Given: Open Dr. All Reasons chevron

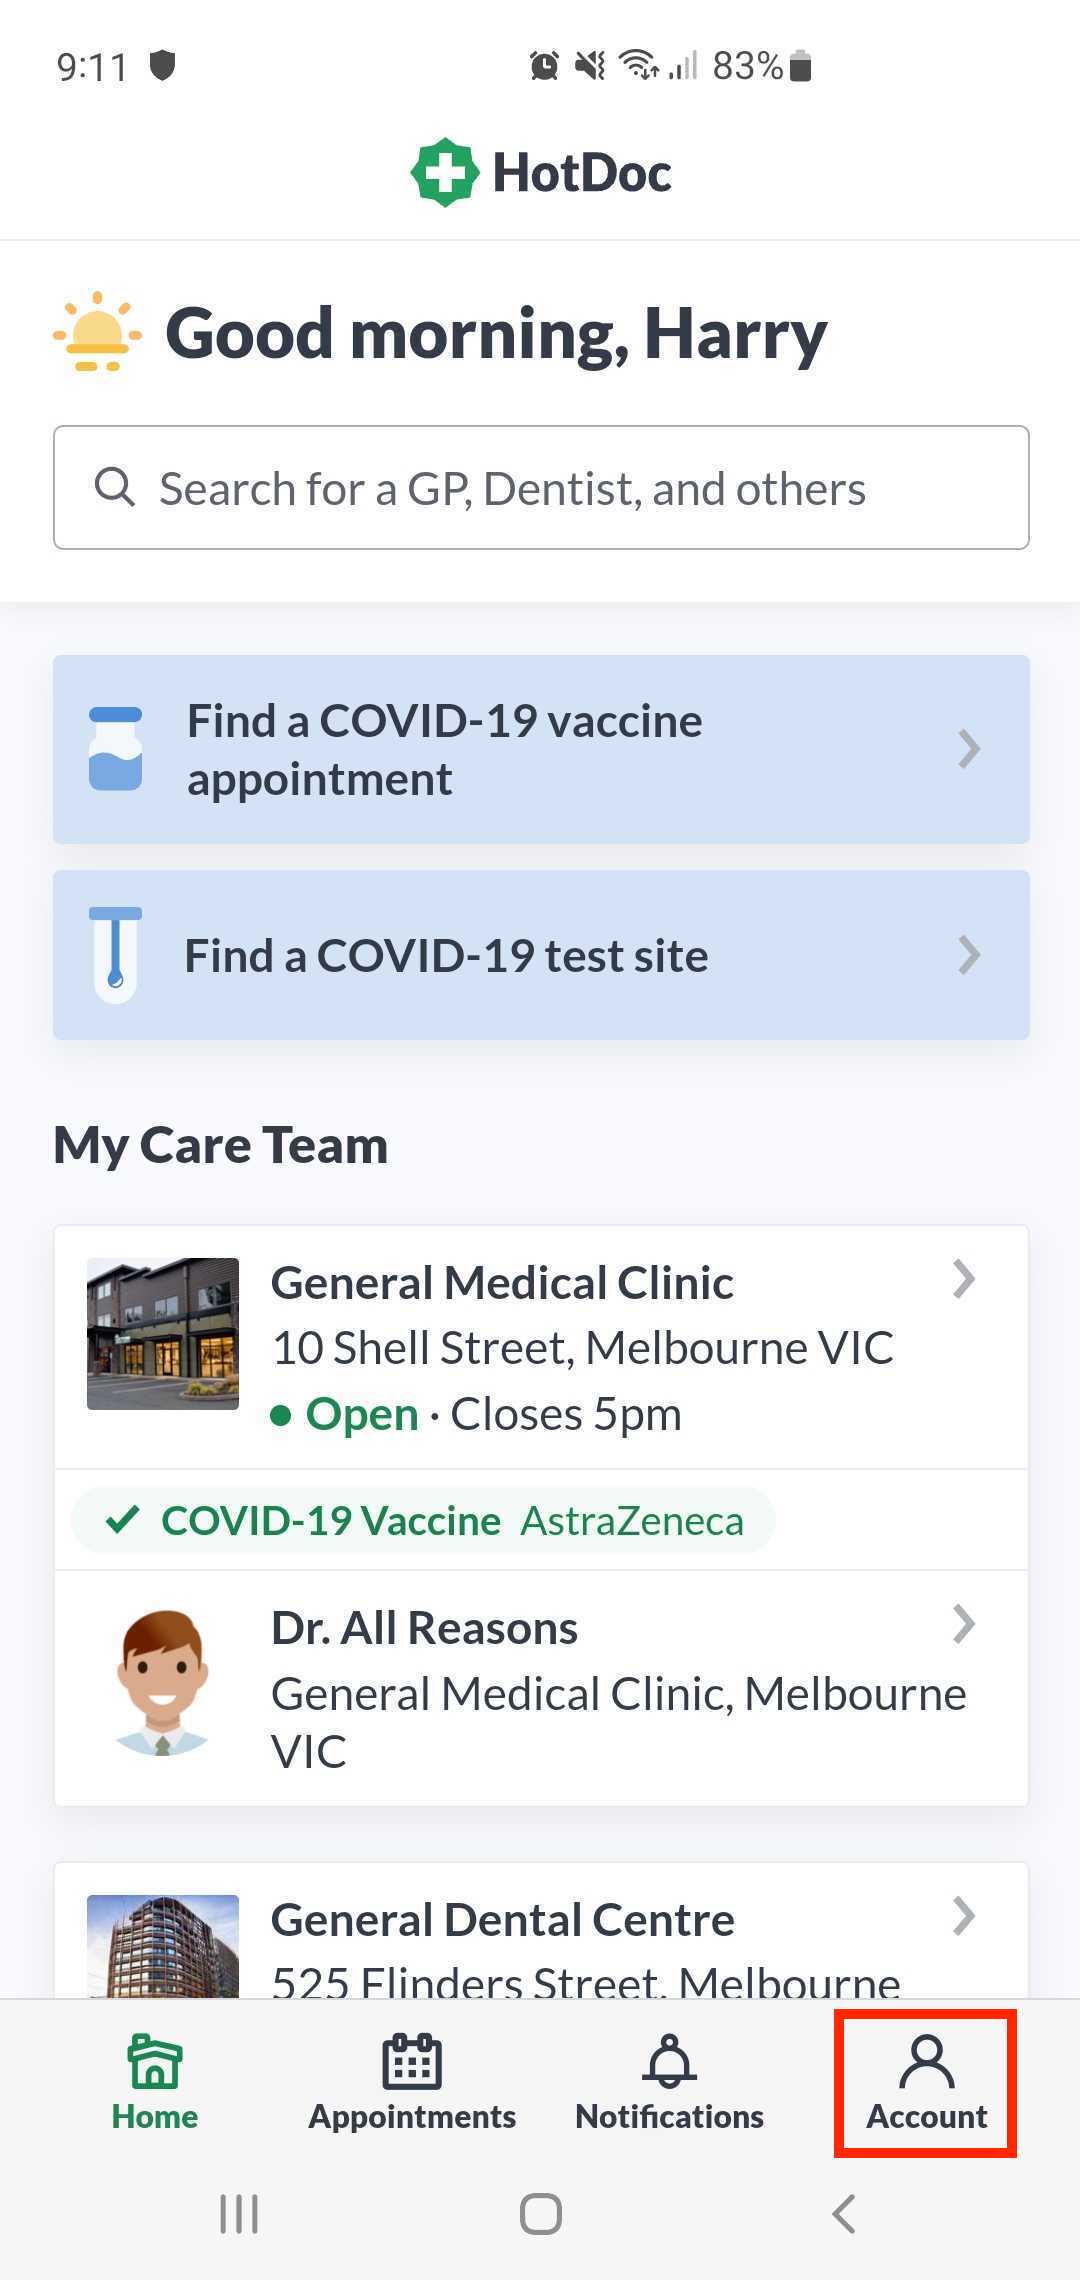Looking at the screenshot, I should 964,1625.
